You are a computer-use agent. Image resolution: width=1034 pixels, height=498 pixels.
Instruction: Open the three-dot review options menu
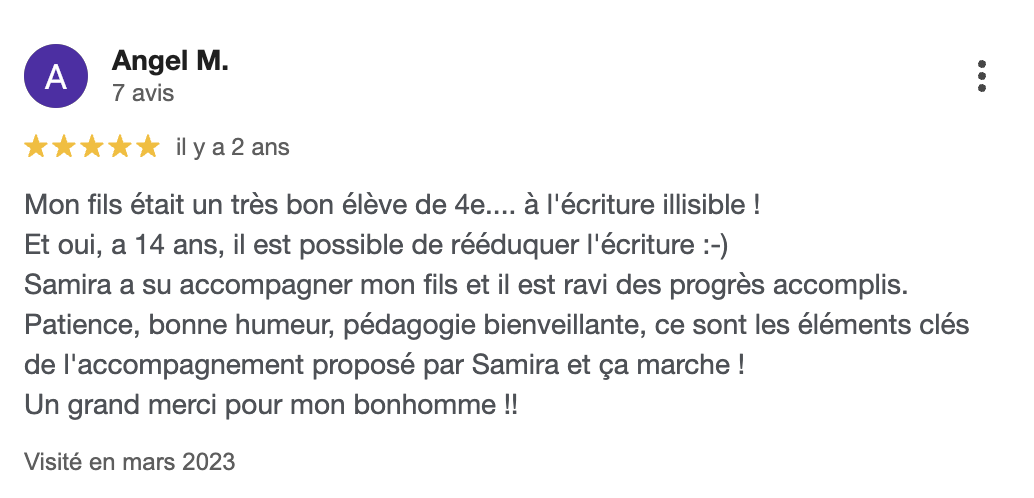point(982,77)
